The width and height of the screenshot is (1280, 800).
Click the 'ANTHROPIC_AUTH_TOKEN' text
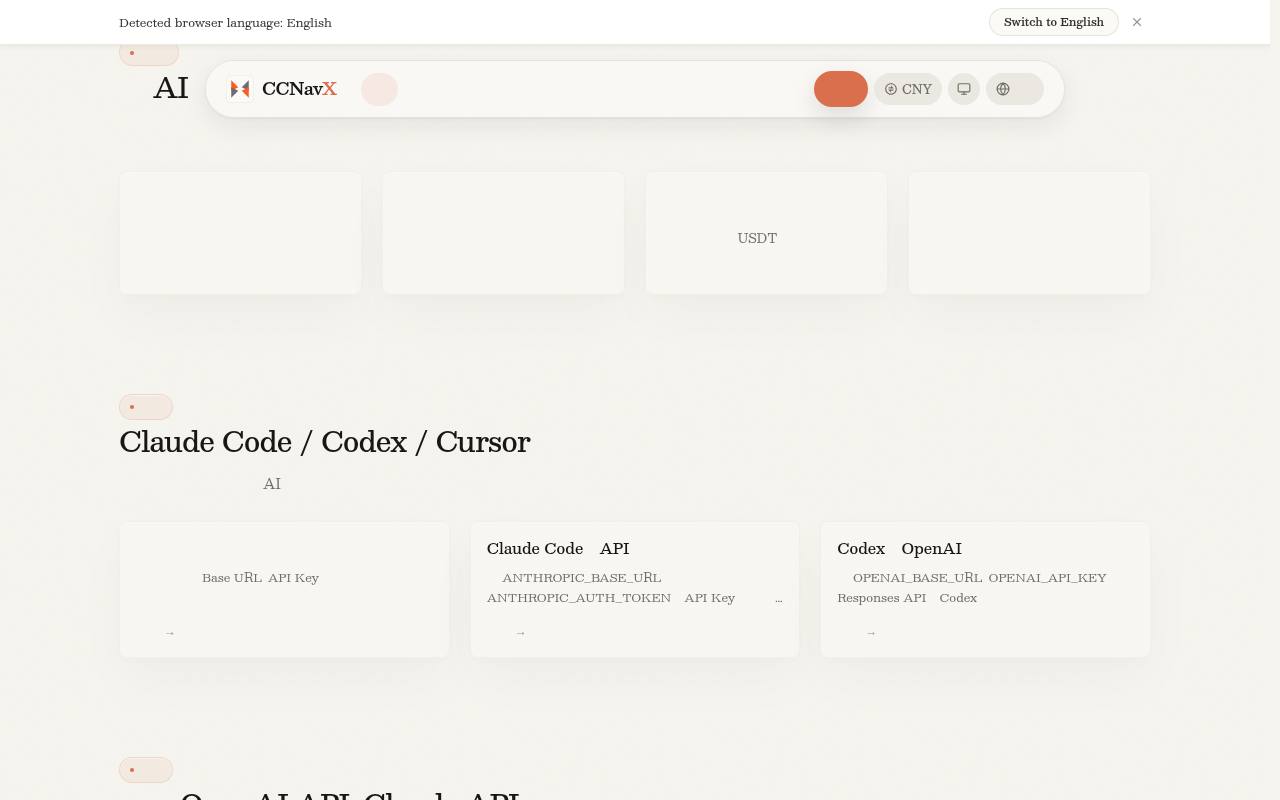click(x=579, y=598)
